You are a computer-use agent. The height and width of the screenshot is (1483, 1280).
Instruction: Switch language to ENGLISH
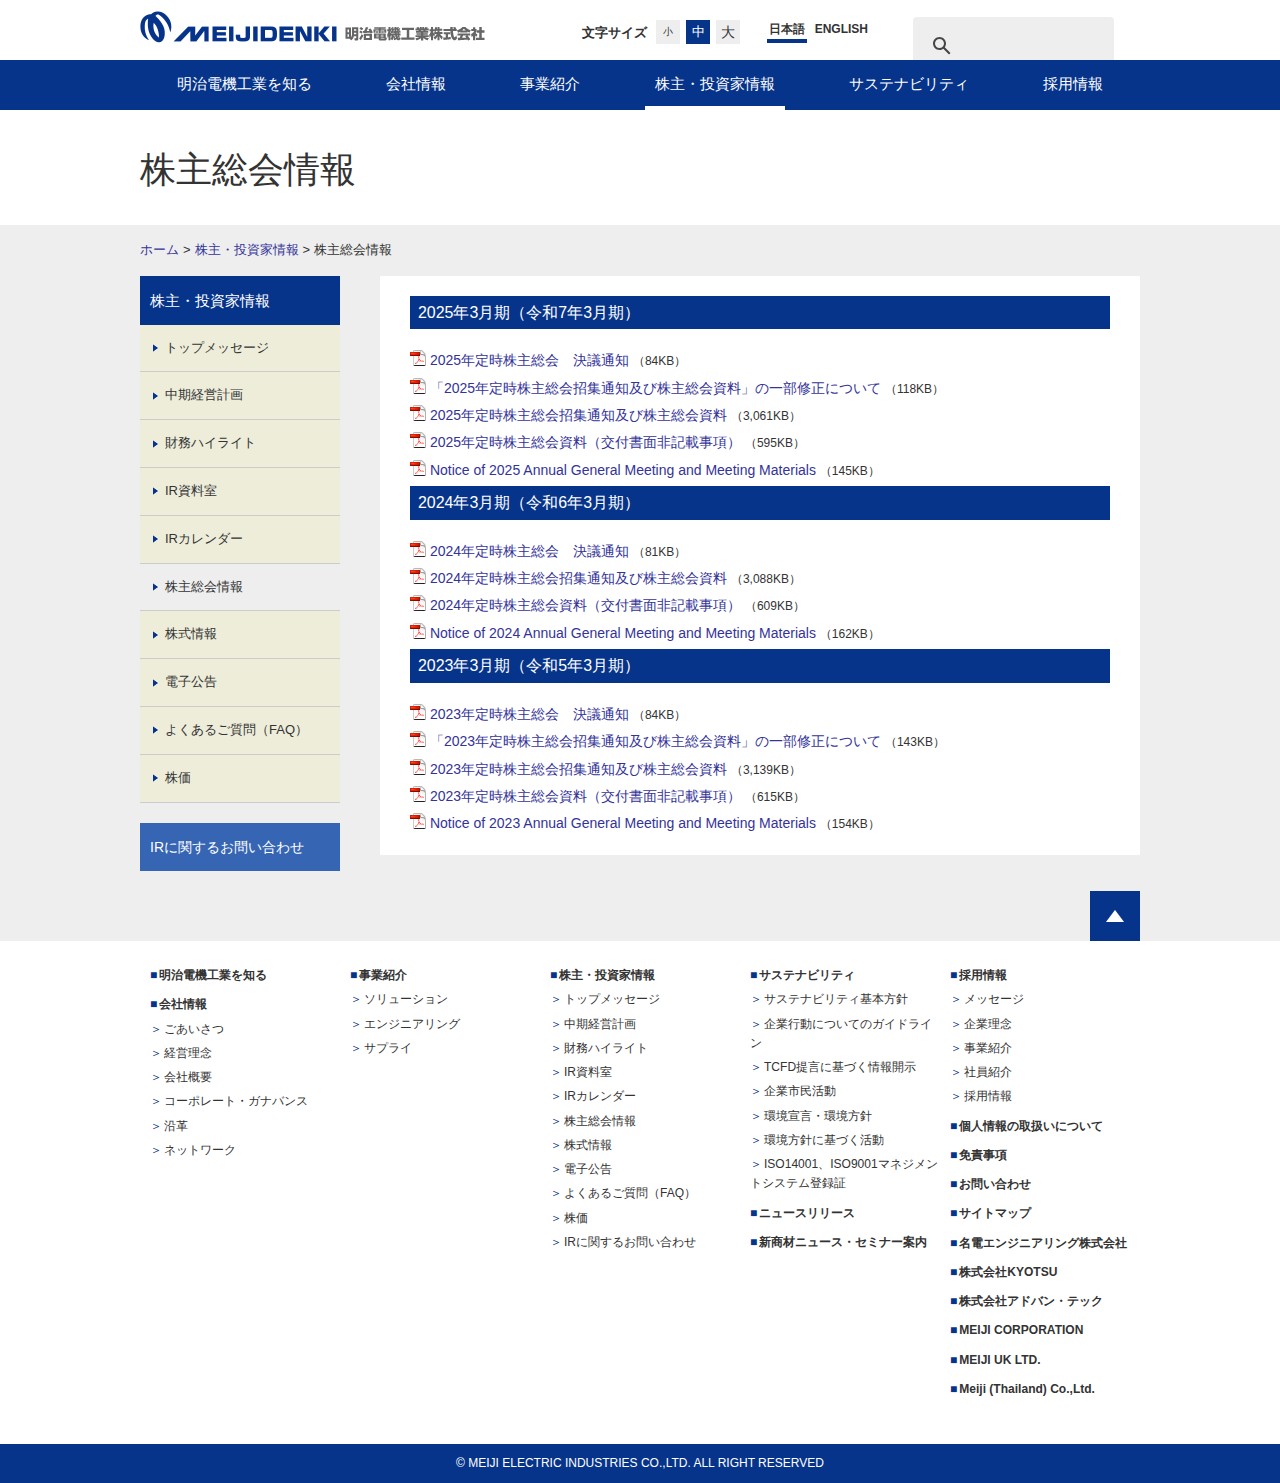[x=841, y=29]
